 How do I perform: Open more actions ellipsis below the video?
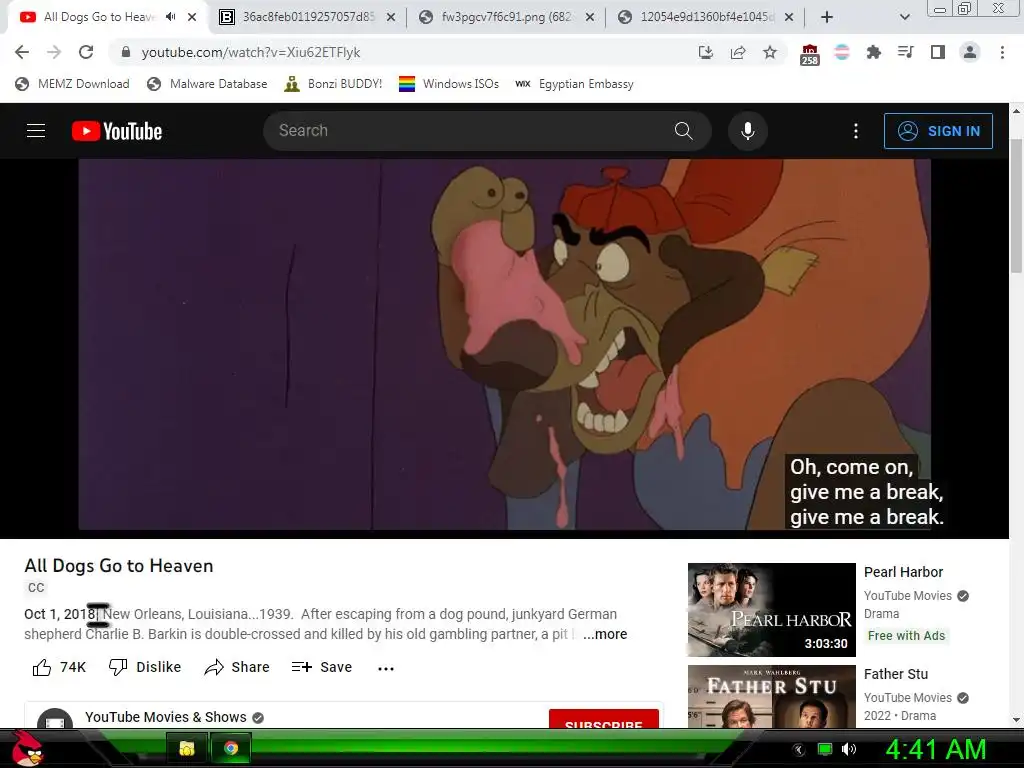click(x=386, y=668)
